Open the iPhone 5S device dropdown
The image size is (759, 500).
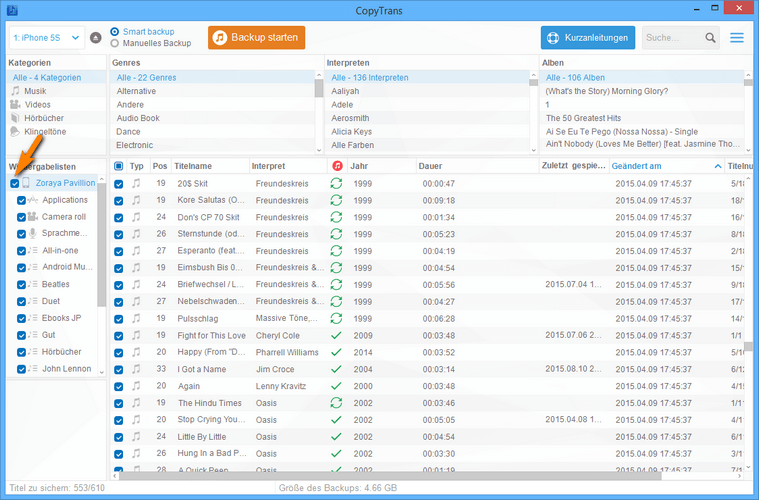tap(47, 38)
